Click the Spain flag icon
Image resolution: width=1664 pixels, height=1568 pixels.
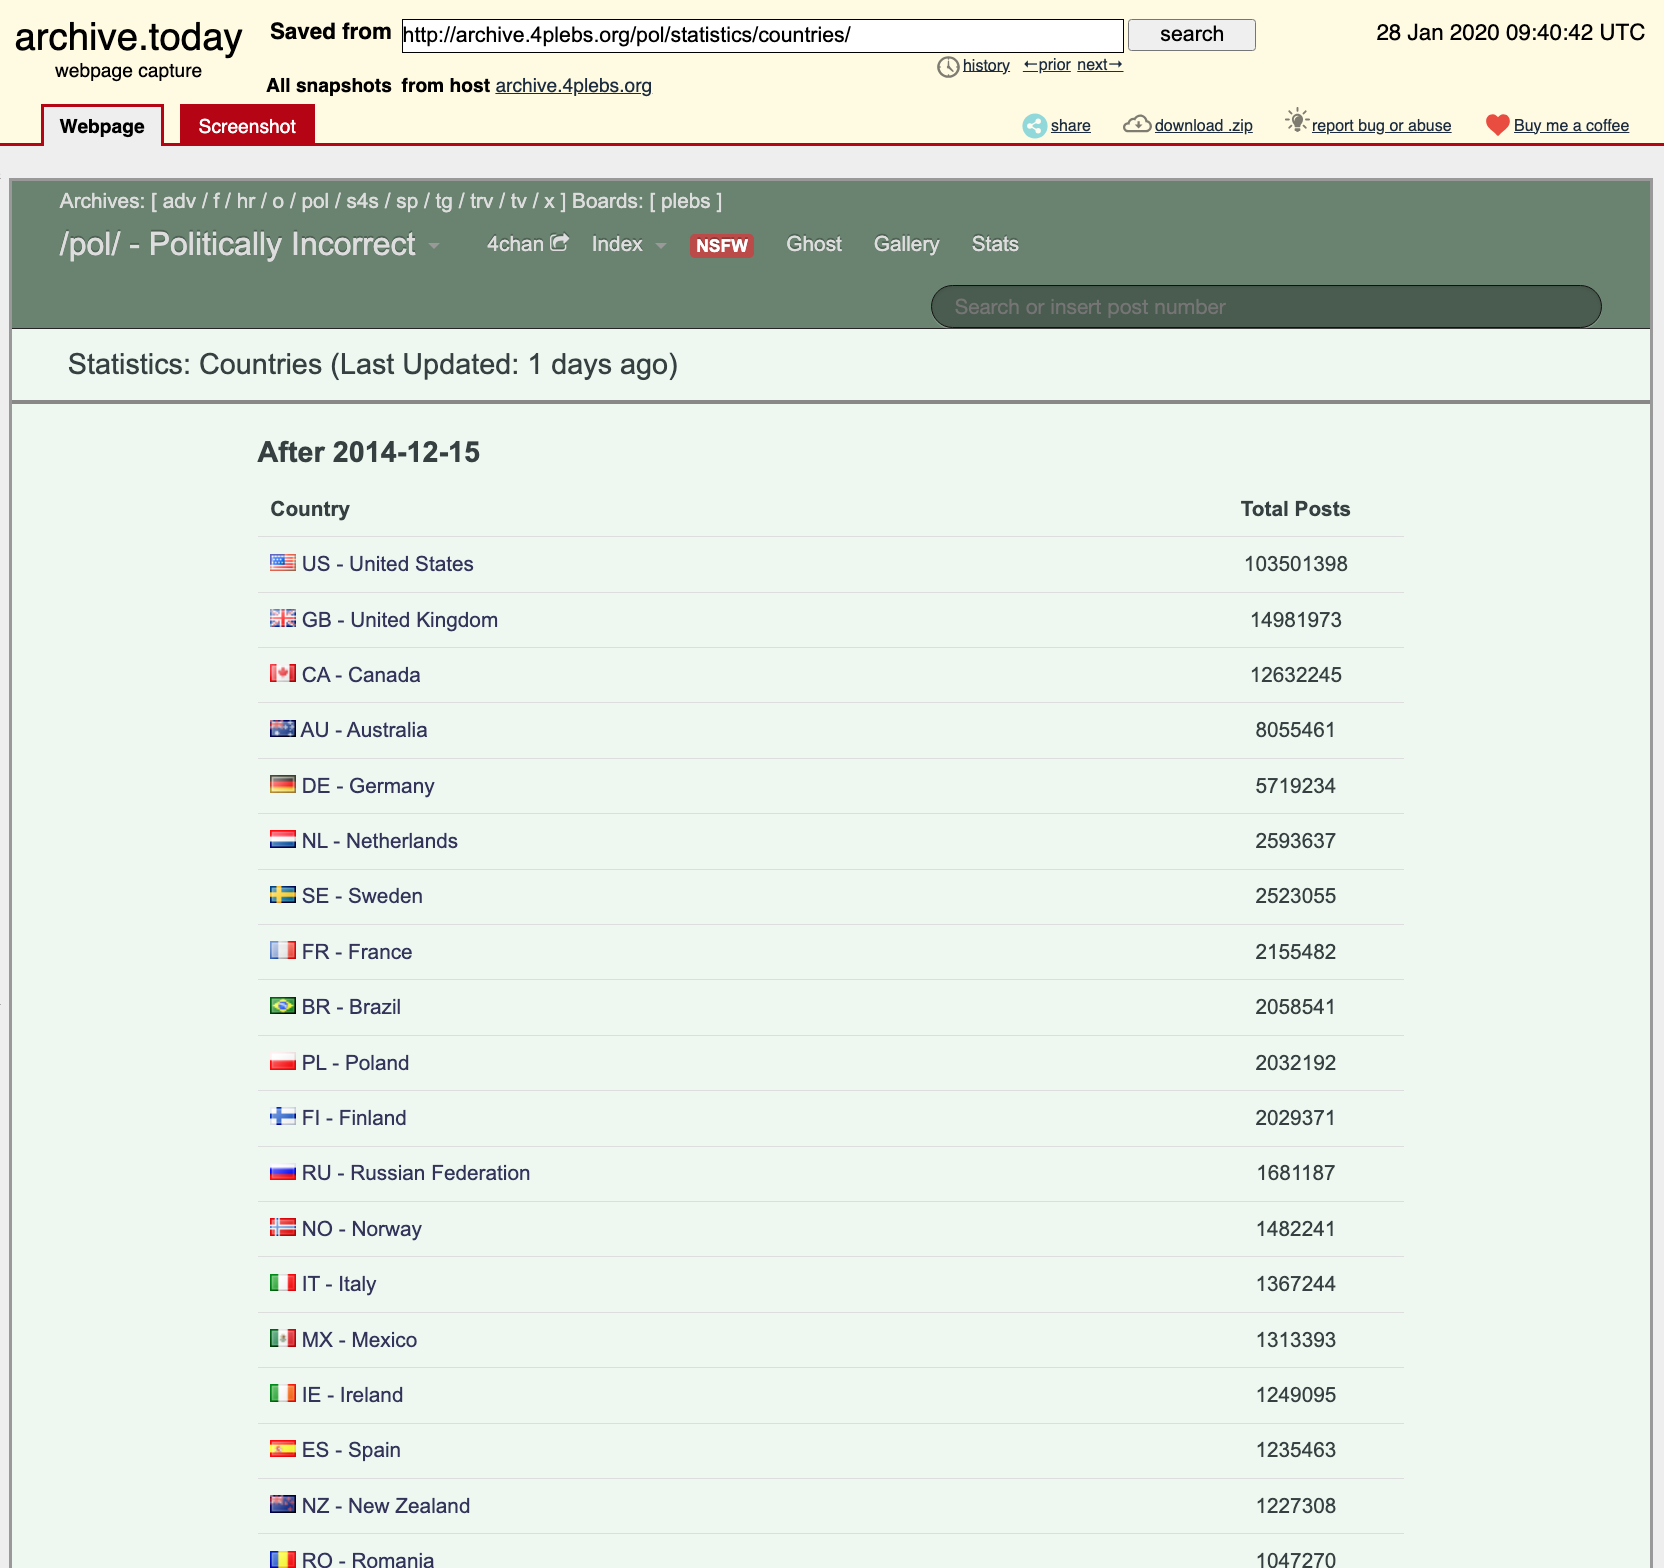click(283, 1449)
